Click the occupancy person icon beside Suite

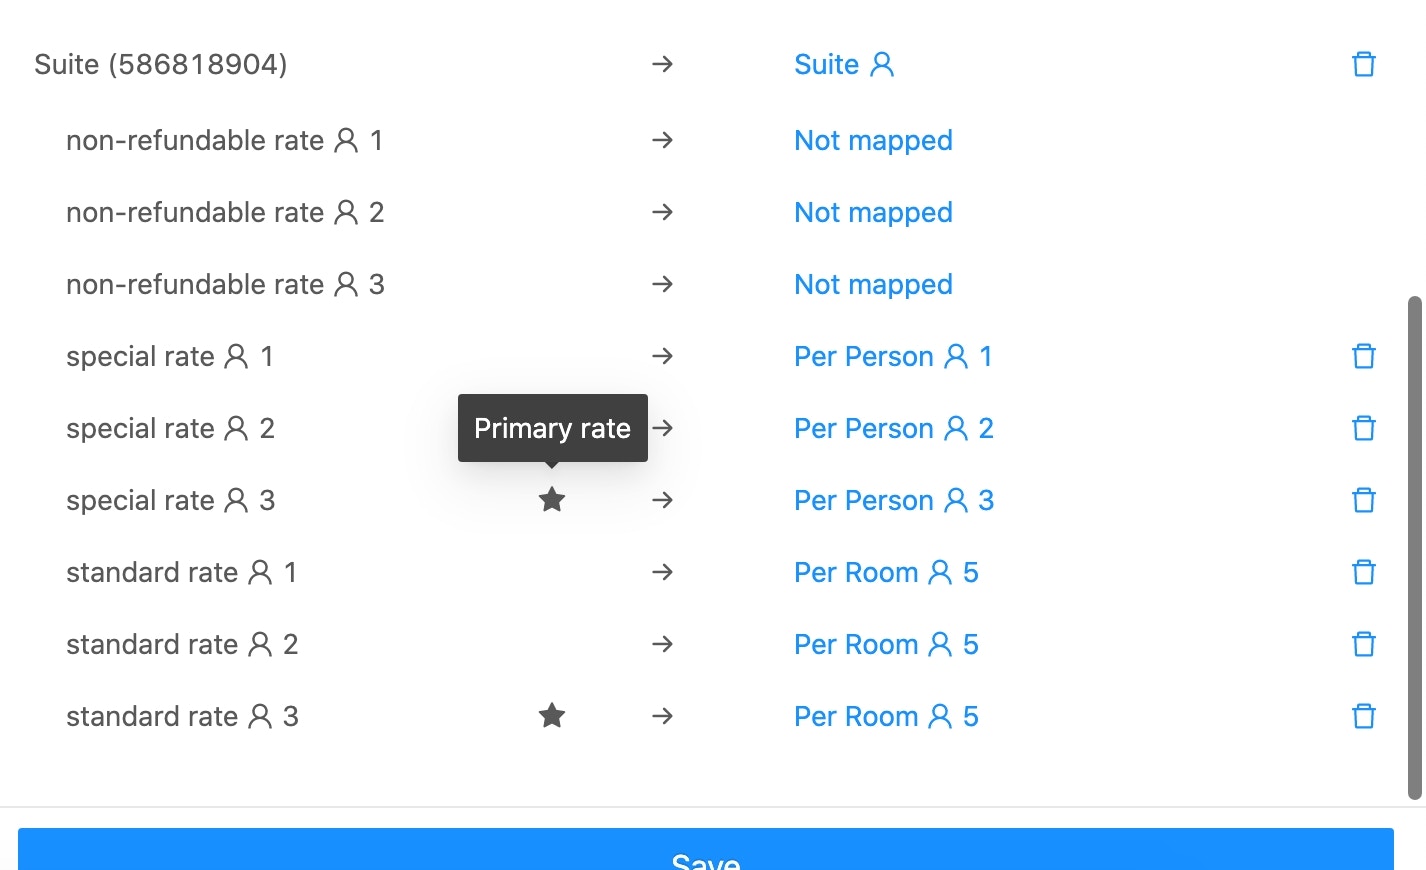(881, 63)
